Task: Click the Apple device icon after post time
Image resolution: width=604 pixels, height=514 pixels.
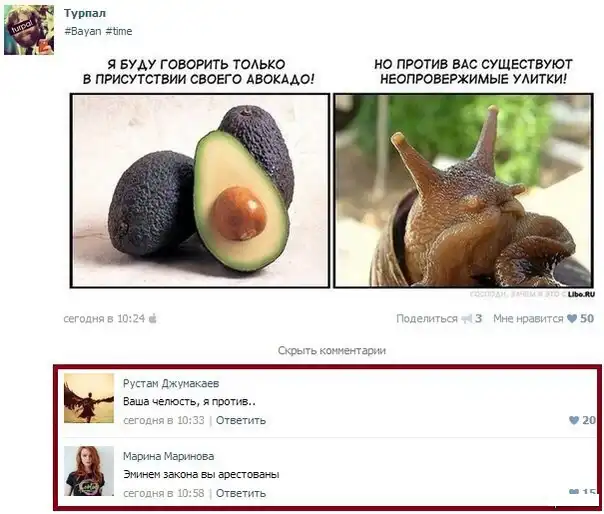Action: (153, 318)
